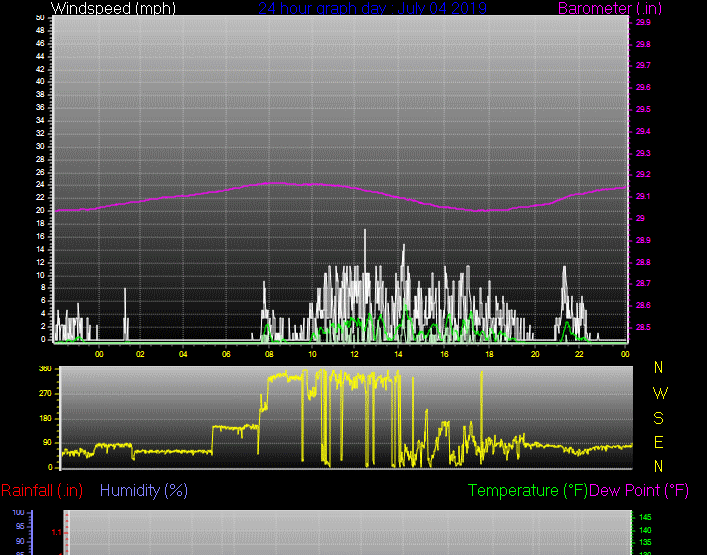Select the 22 hour mark on time axis
707x555 pixels.
pos(579,354)
